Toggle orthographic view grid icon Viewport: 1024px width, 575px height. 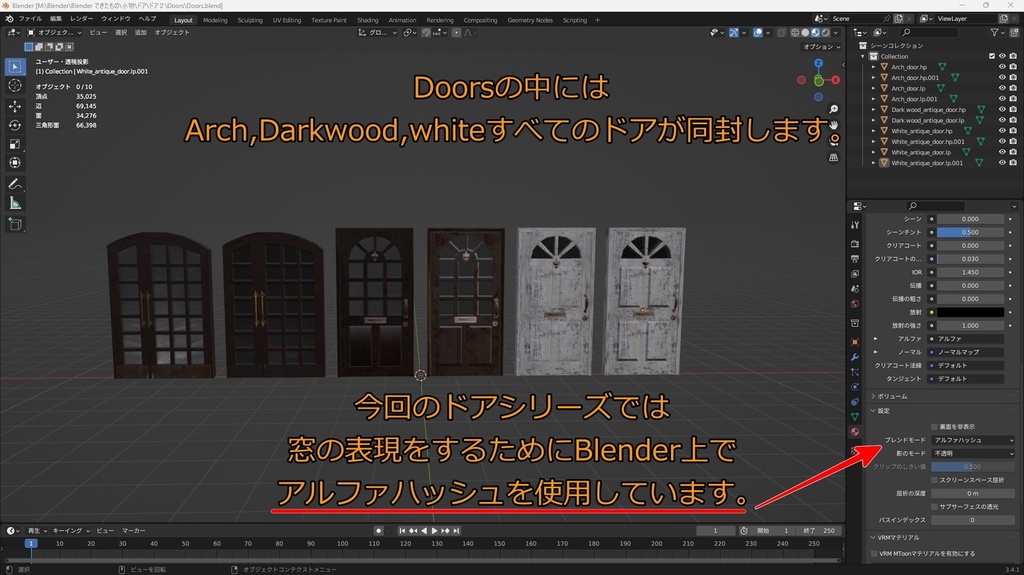tap(833, 157)
